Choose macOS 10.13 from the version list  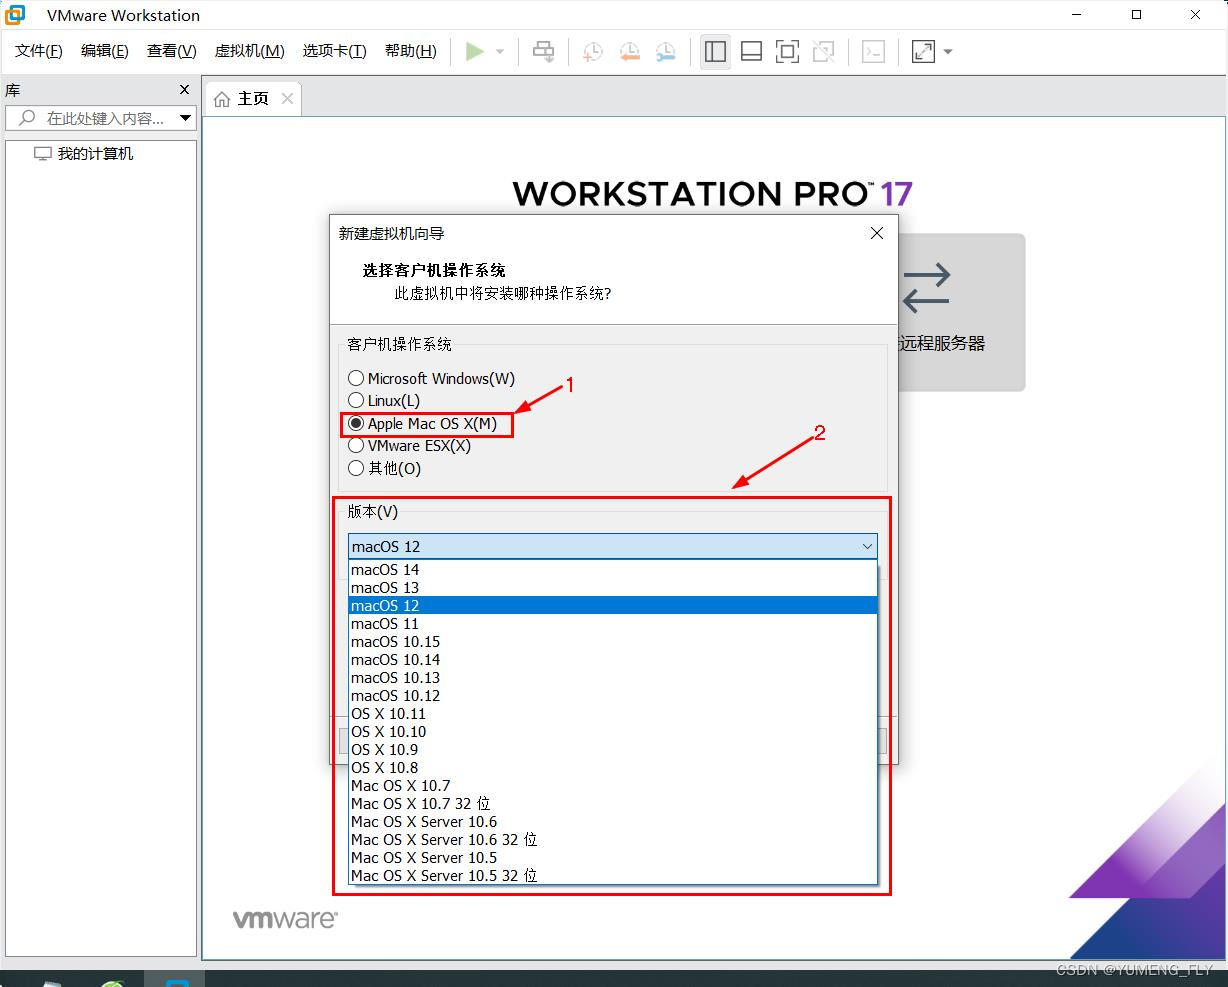pyautogui.click(x=612, y=677)
